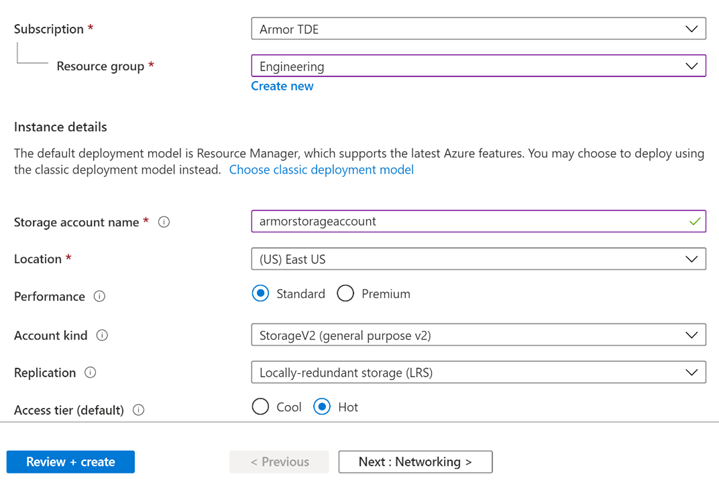This screenshot has width=719, height=485.
Task: Expand the Resource group dropdown
Action: [478, 66]
